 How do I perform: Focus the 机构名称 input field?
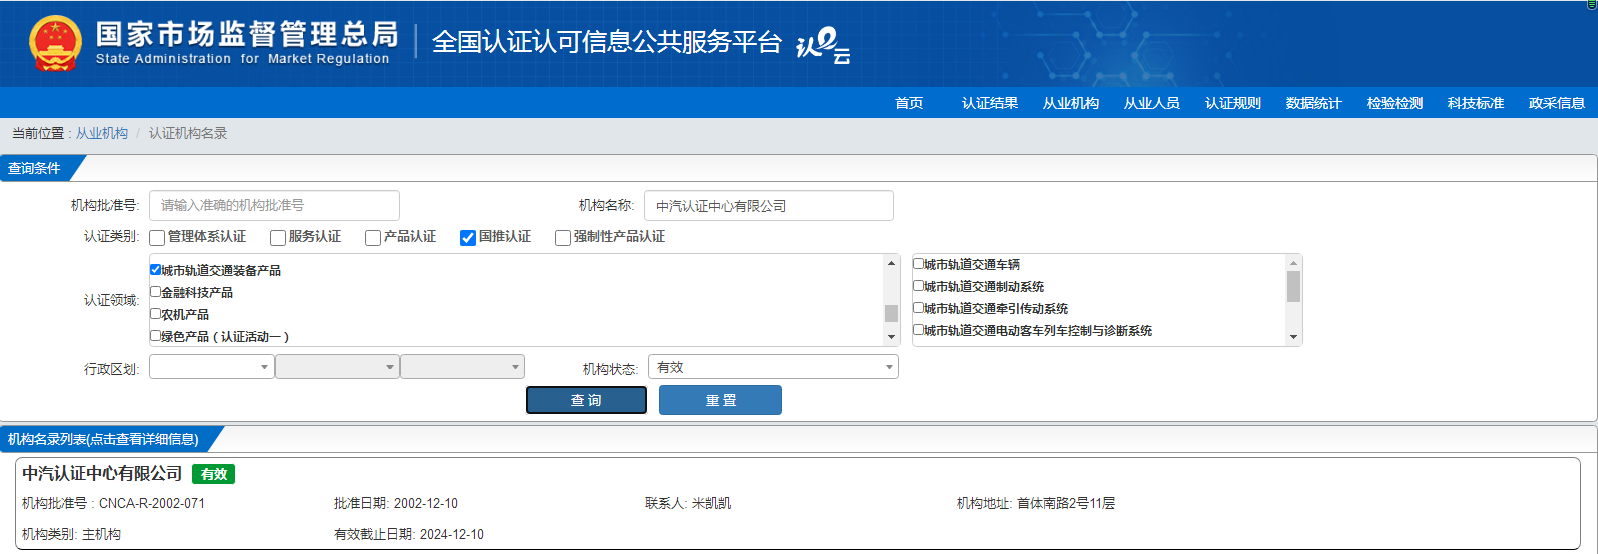pyautogui.click(x=769, y=205)
